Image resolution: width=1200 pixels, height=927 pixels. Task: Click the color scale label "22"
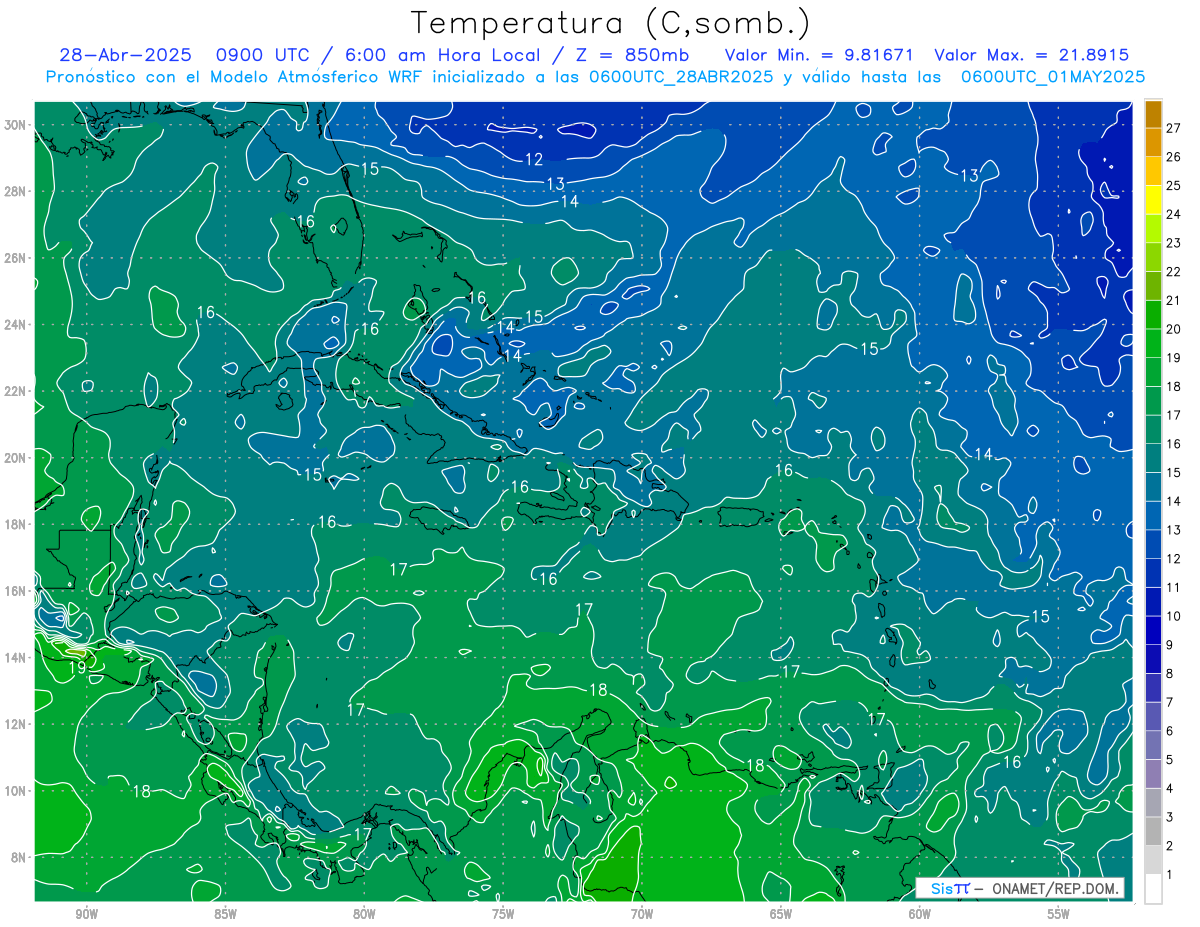[x=1174, y=272]
